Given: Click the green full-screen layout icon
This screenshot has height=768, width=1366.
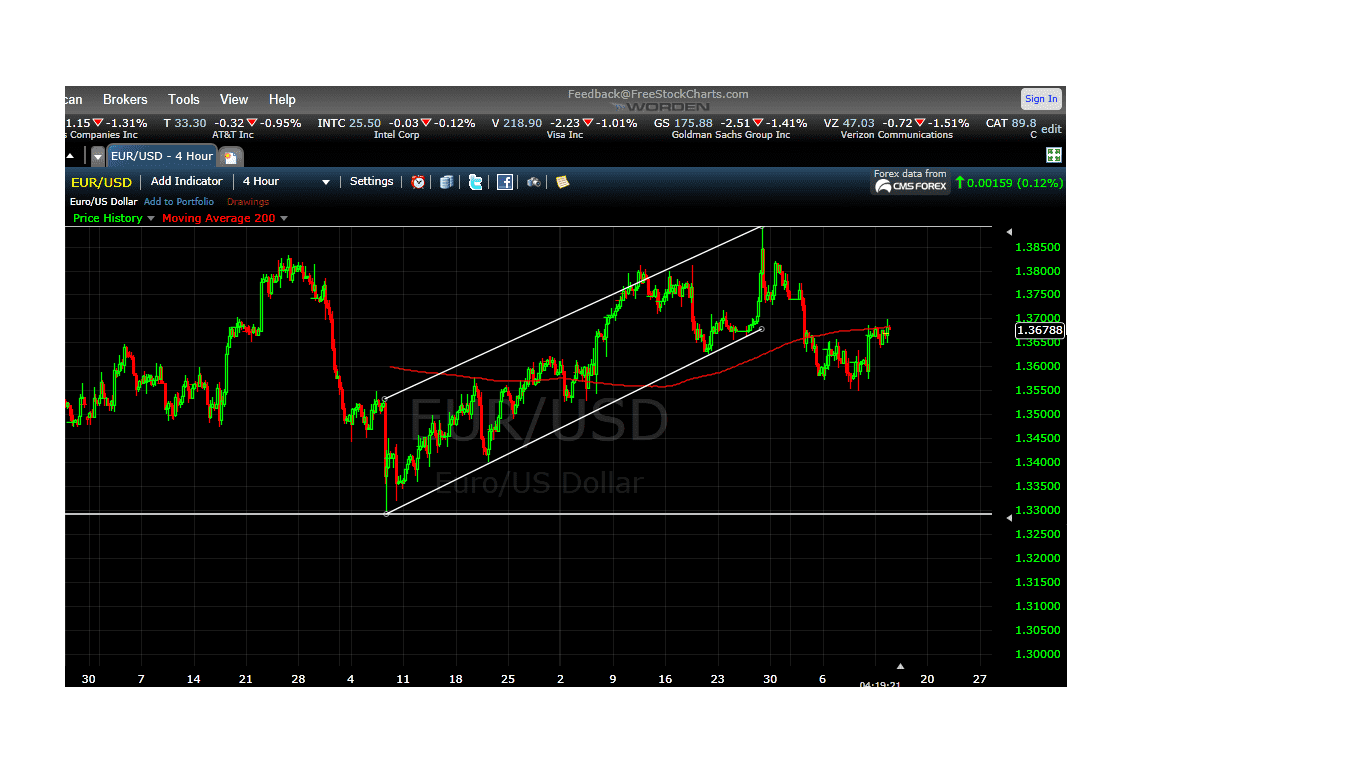Looking at the screenshot, I should [1054, 155].
